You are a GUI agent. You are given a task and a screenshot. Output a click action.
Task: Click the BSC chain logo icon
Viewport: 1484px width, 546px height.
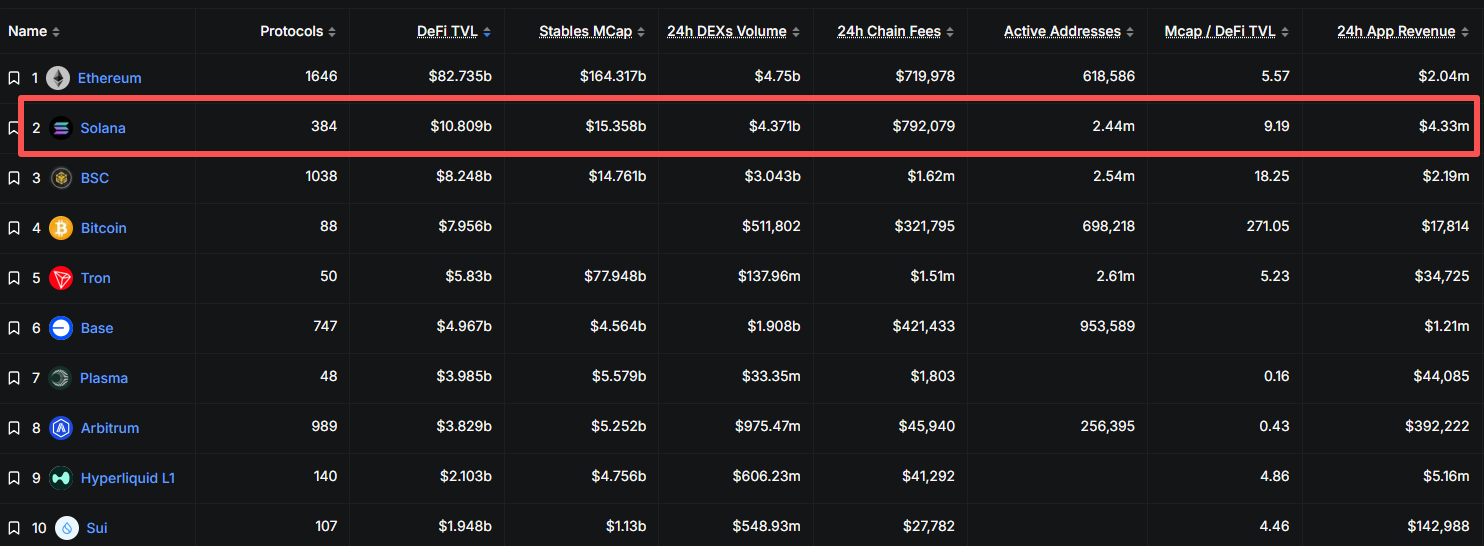point(61,178)
